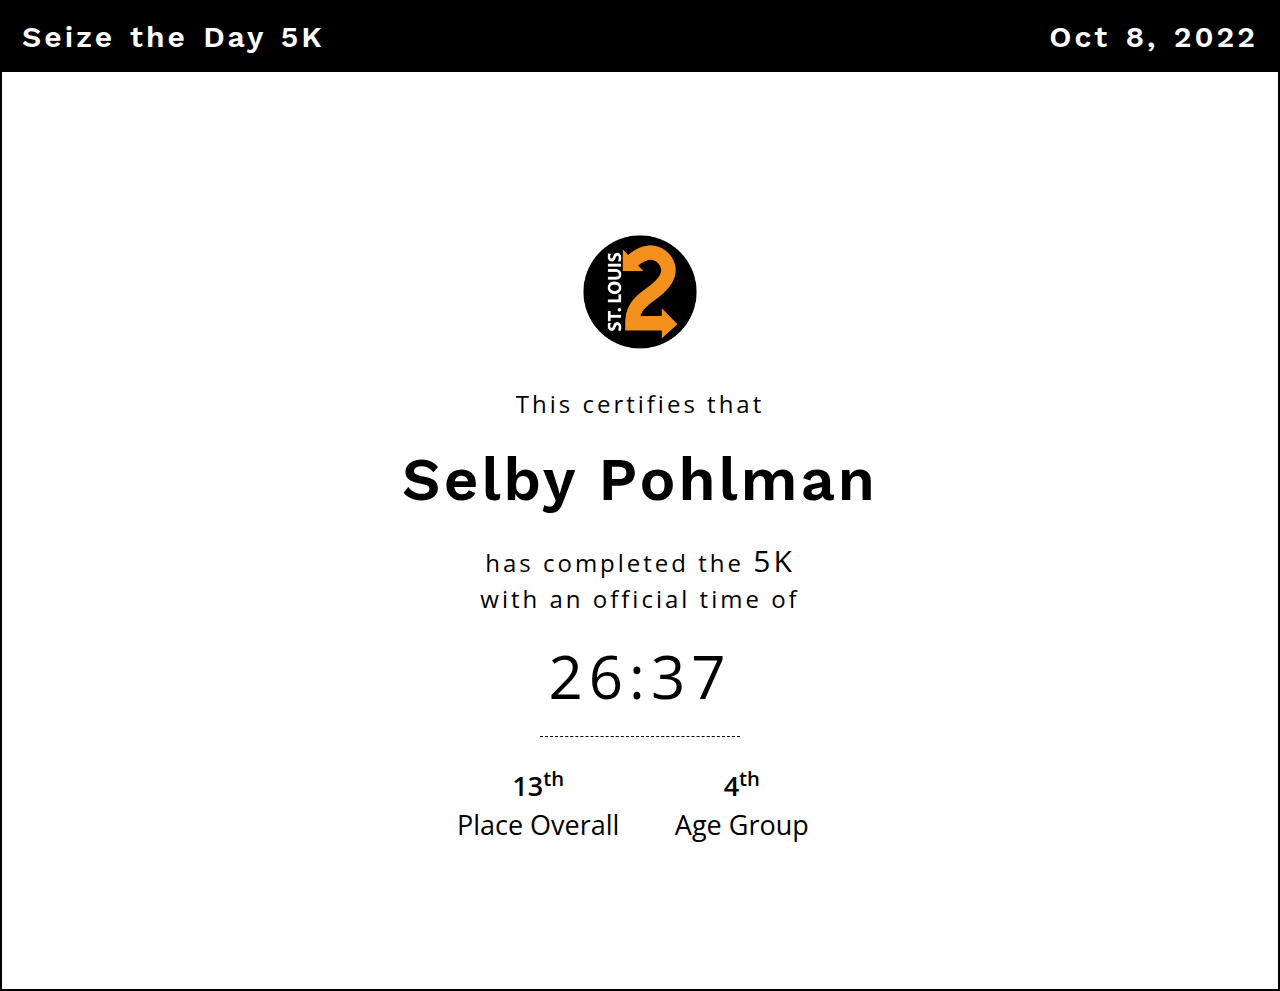Click the dotted divider under the time
Image resolution: width=1280 pixels, height=991 pixels.
click(x=640, y=736)
